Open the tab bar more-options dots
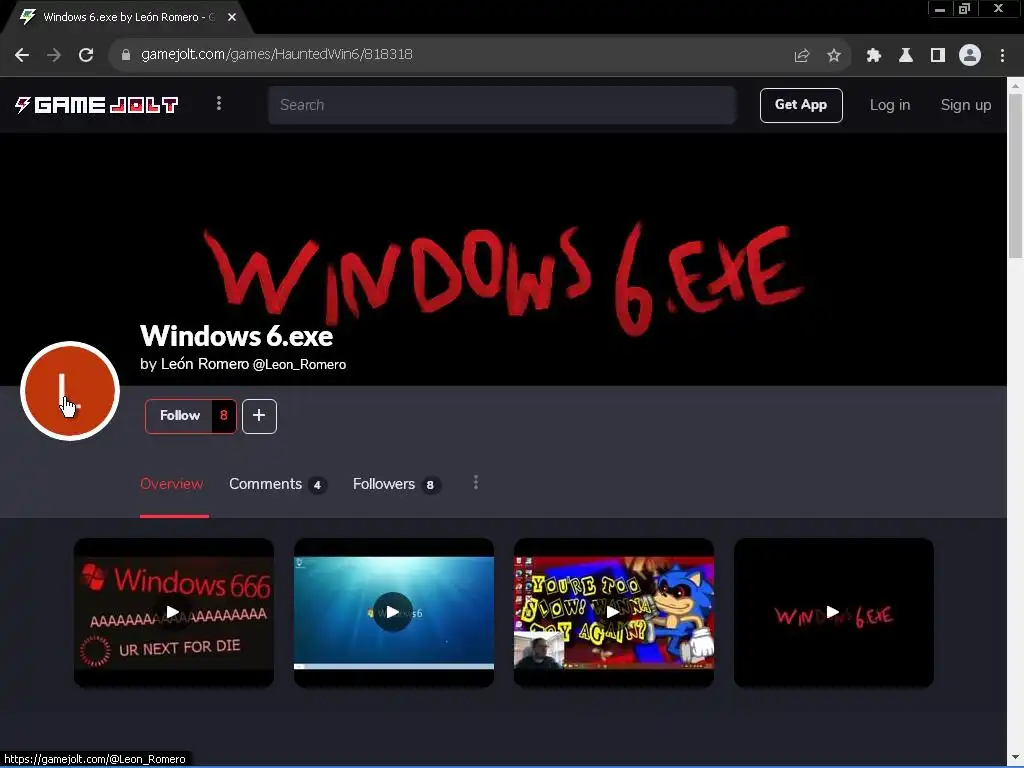Viewport: 1024px width, 768px height. 475,482
